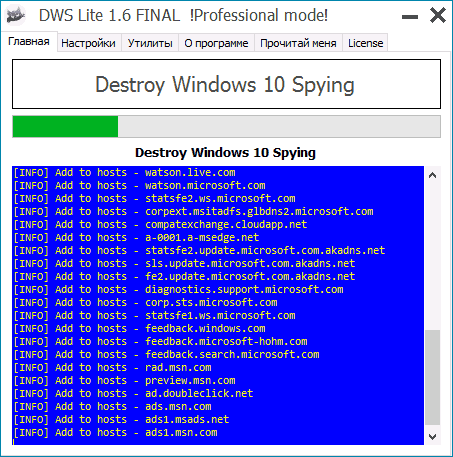Select the log line compatexchange.cloudapp.net

160,225
